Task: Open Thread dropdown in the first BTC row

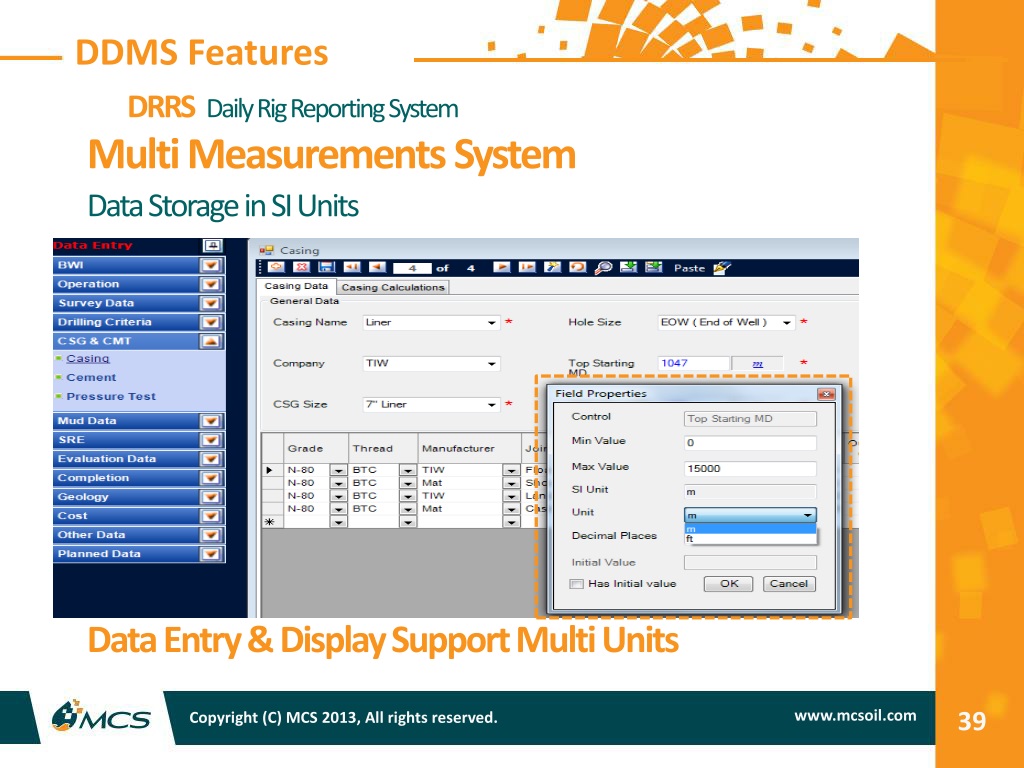Action: [407, 470]
